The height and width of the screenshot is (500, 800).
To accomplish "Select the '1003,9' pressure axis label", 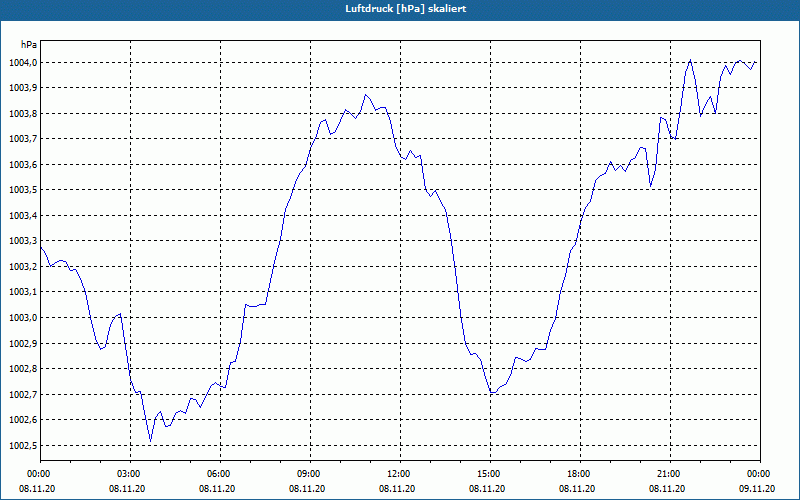I will point(22,88).
